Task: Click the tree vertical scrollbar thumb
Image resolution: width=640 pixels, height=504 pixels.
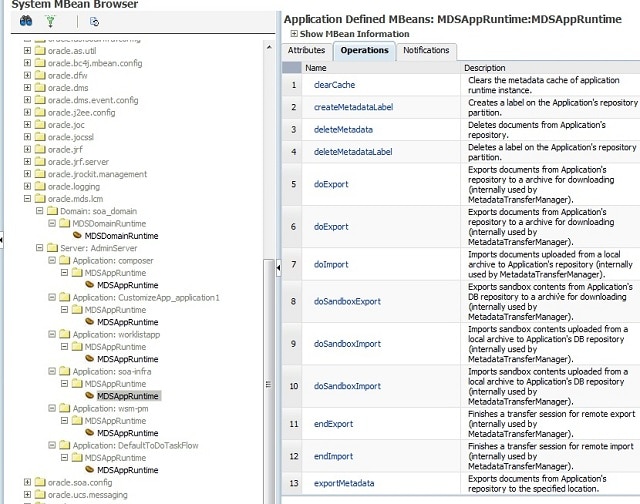Action: [x=268, y=384]
